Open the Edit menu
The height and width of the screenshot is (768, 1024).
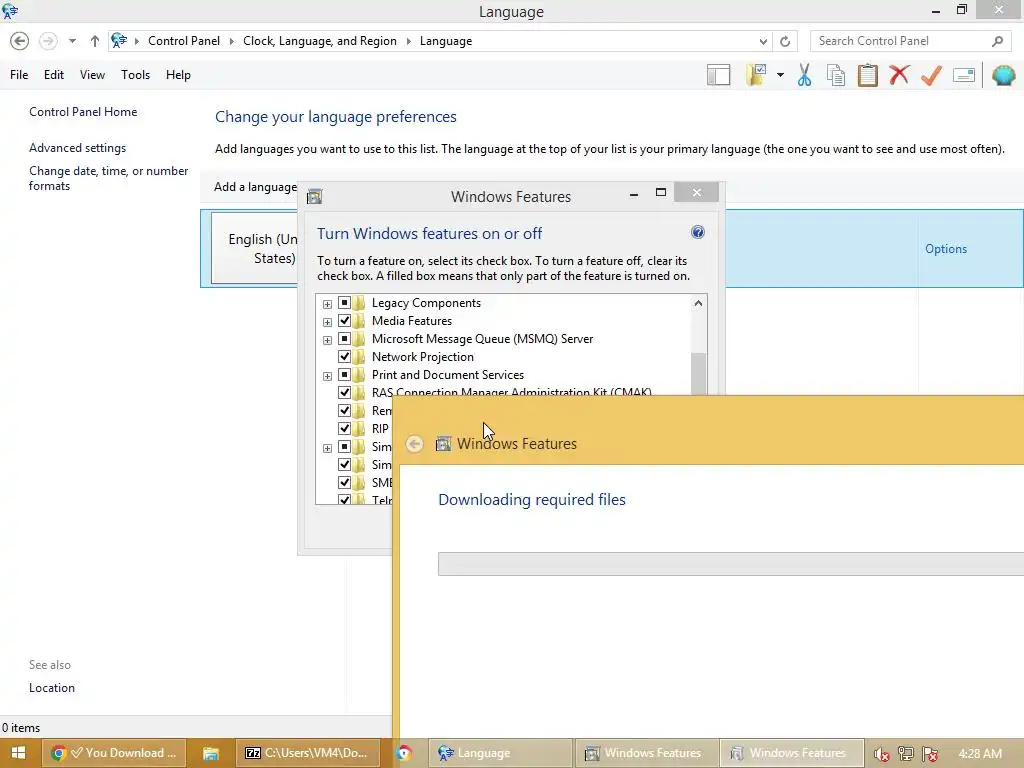click(54, 74)
